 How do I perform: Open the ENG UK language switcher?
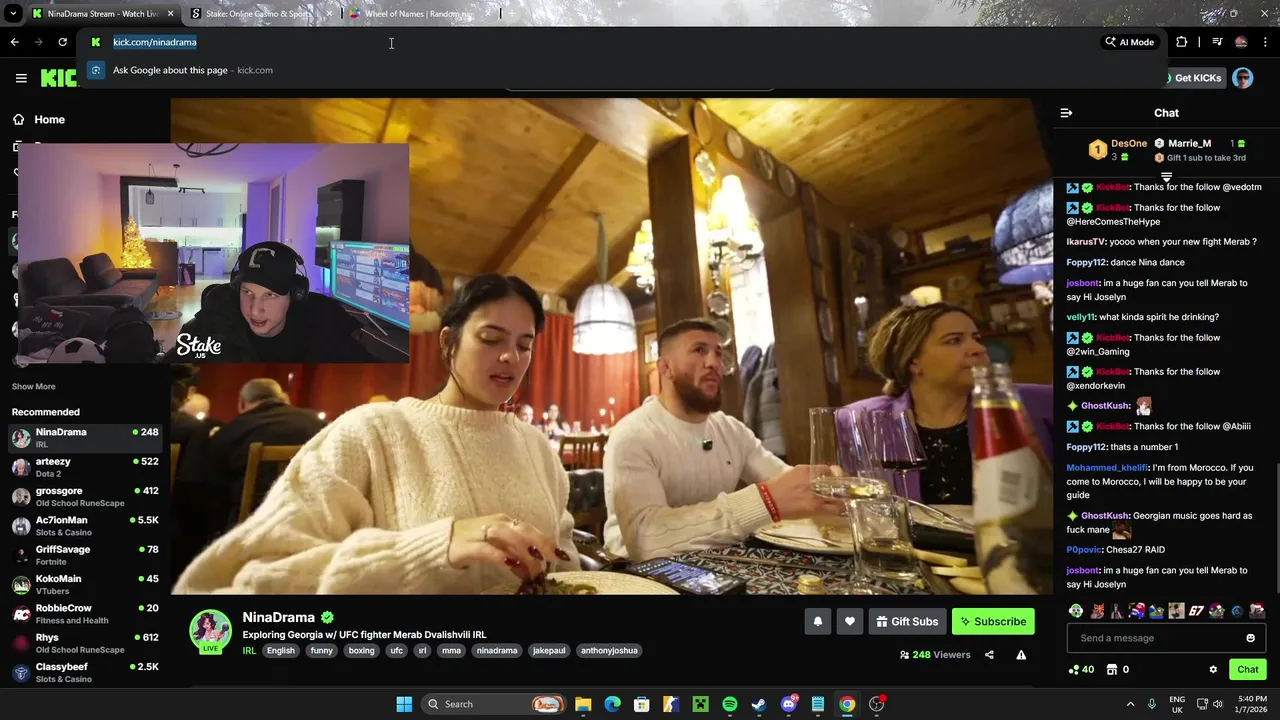pyautogui.click(x=1177, y=704)
